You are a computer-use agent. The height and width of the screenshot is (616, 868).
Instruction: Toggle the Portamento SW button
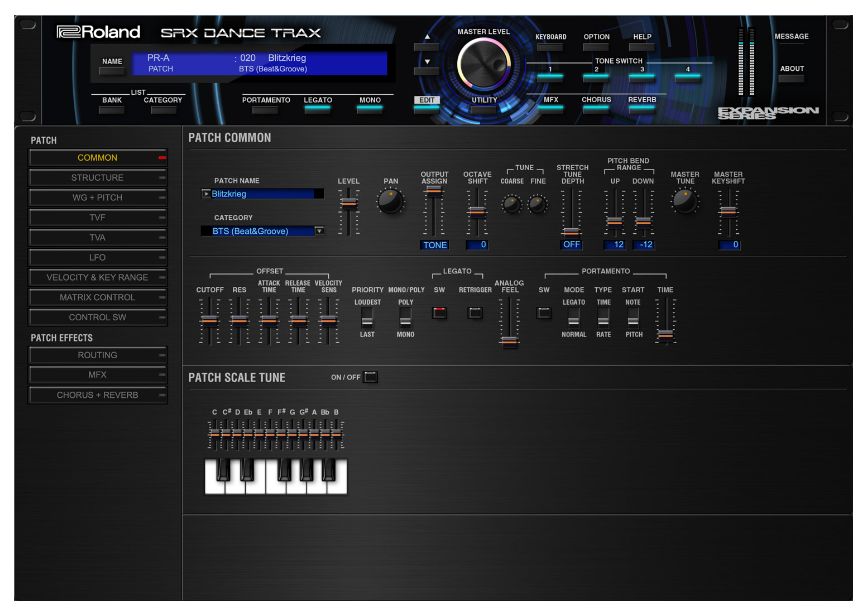pyautogui.click(x=544, y=312)
